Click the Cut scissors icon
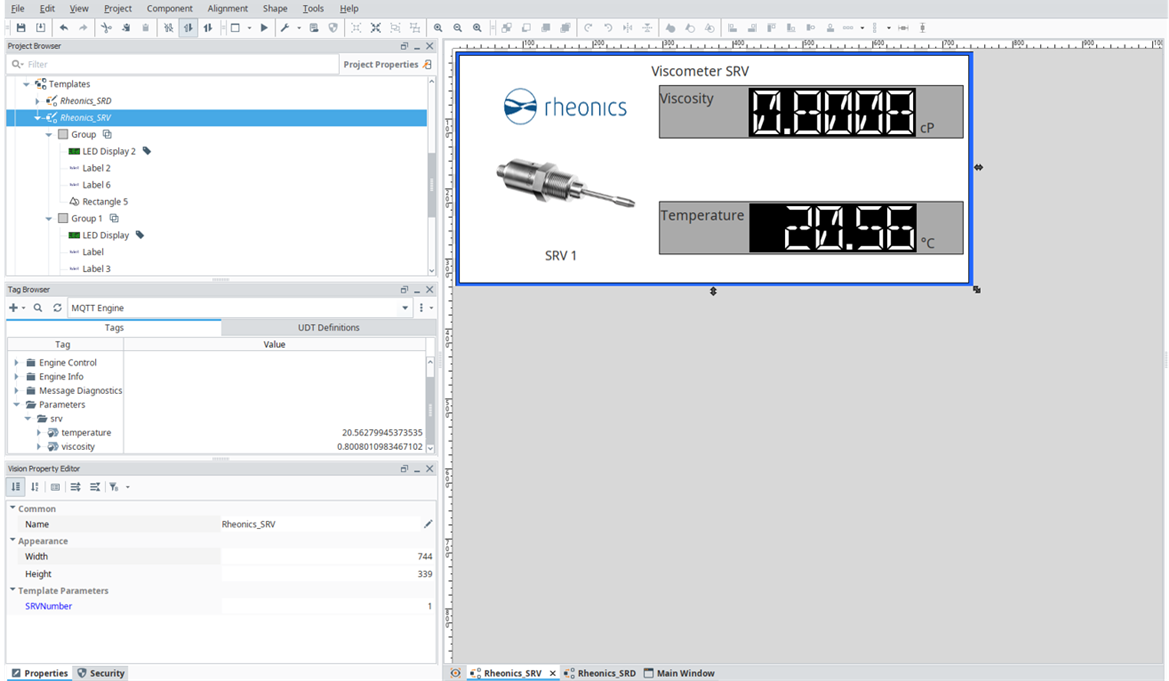 point(107,28)
